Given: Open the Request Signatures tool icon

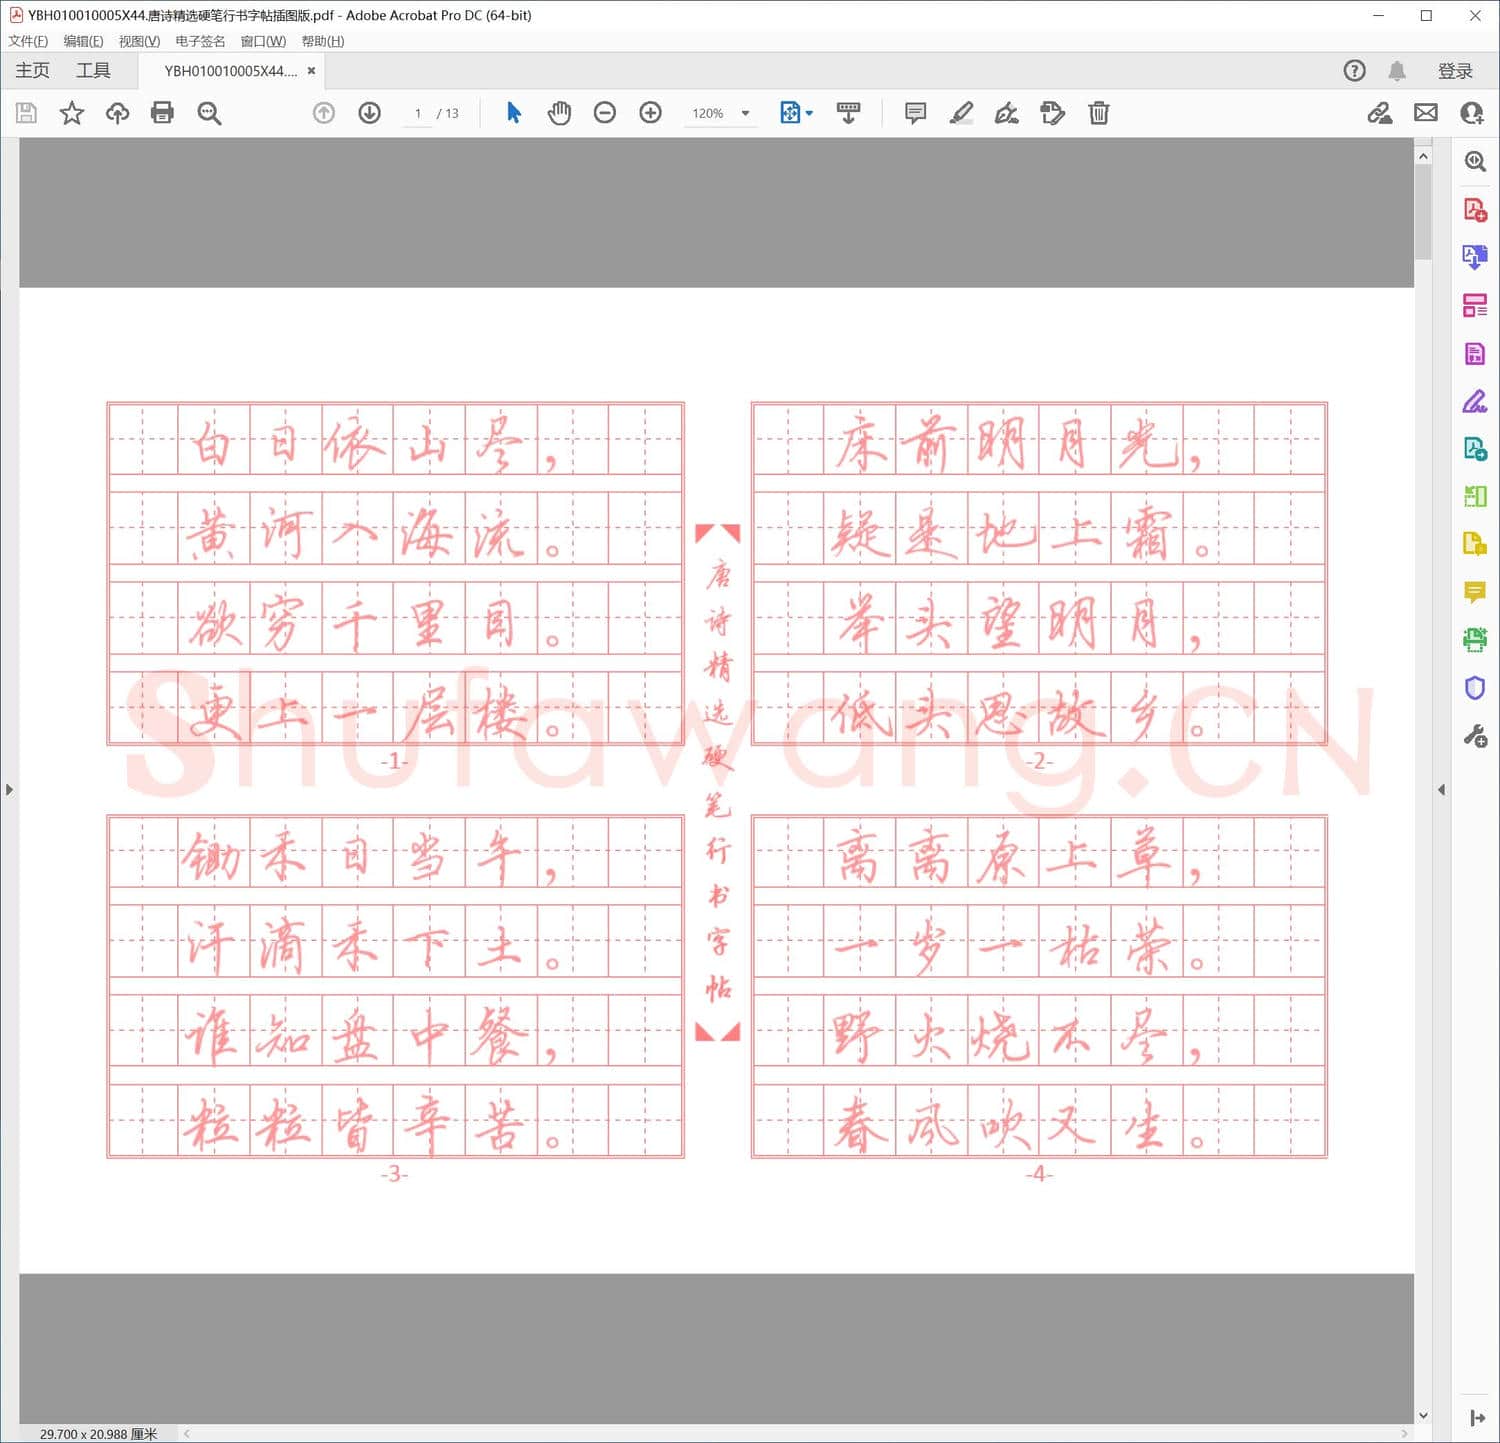Looking at the screenshot, I should tap(1475, 449).
